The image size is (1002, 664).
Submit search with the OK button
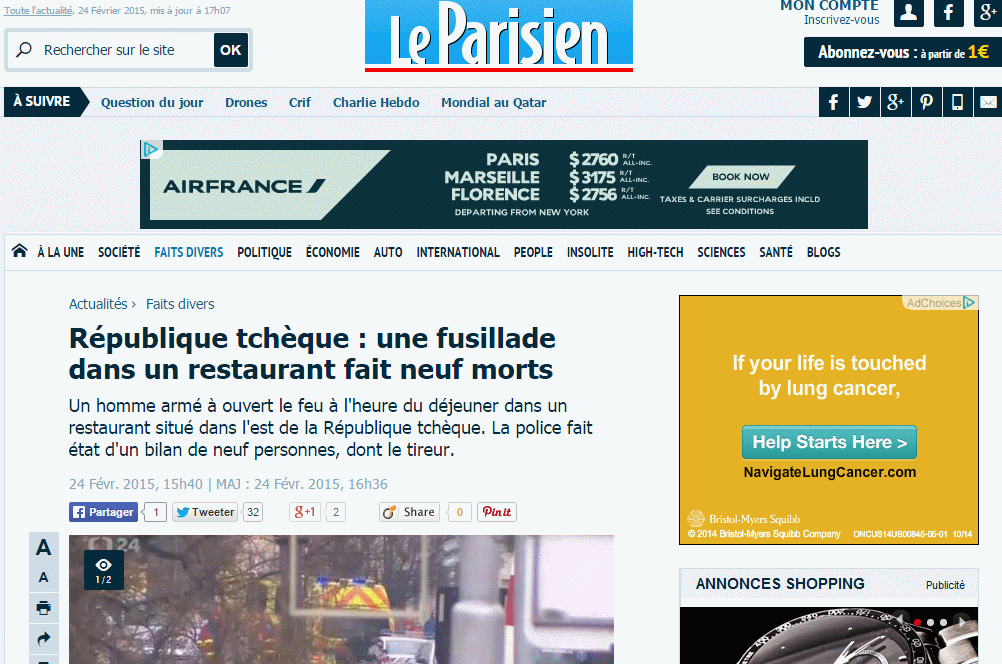[231, 50]
